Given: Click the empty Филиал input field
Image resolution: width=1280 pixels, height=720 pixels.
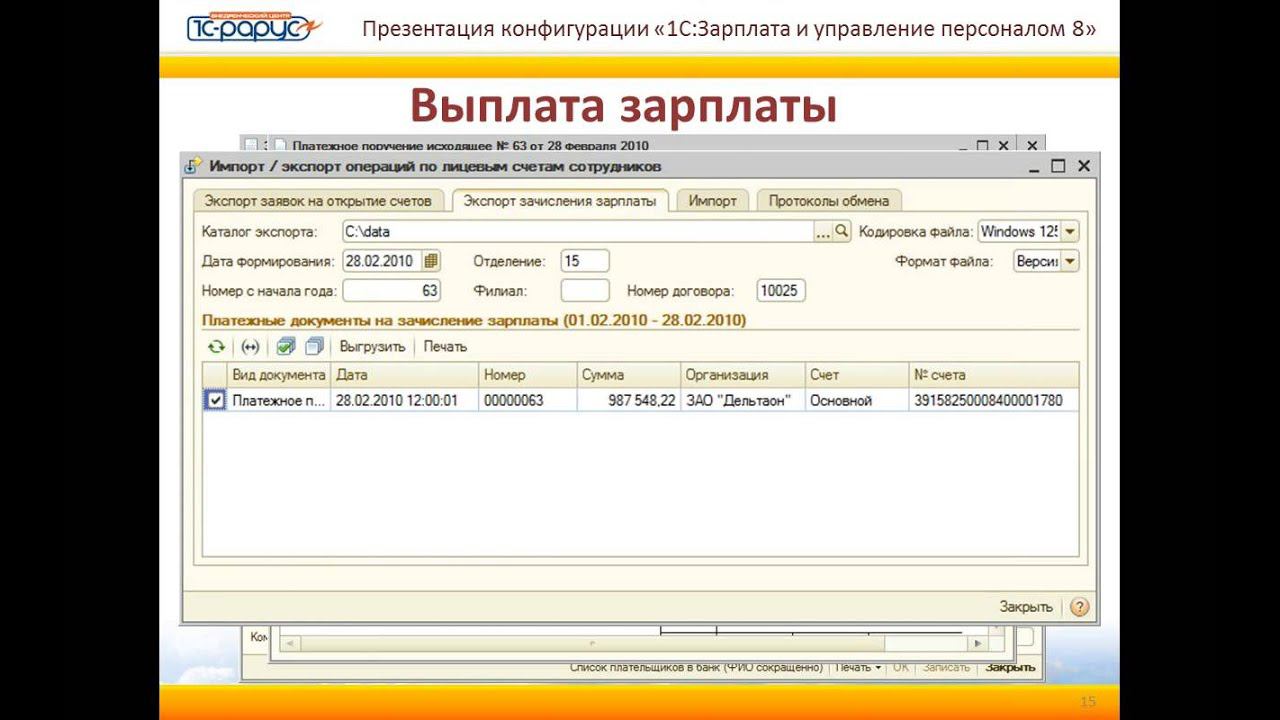Looking at the screenshot, I should click(585, 291).
